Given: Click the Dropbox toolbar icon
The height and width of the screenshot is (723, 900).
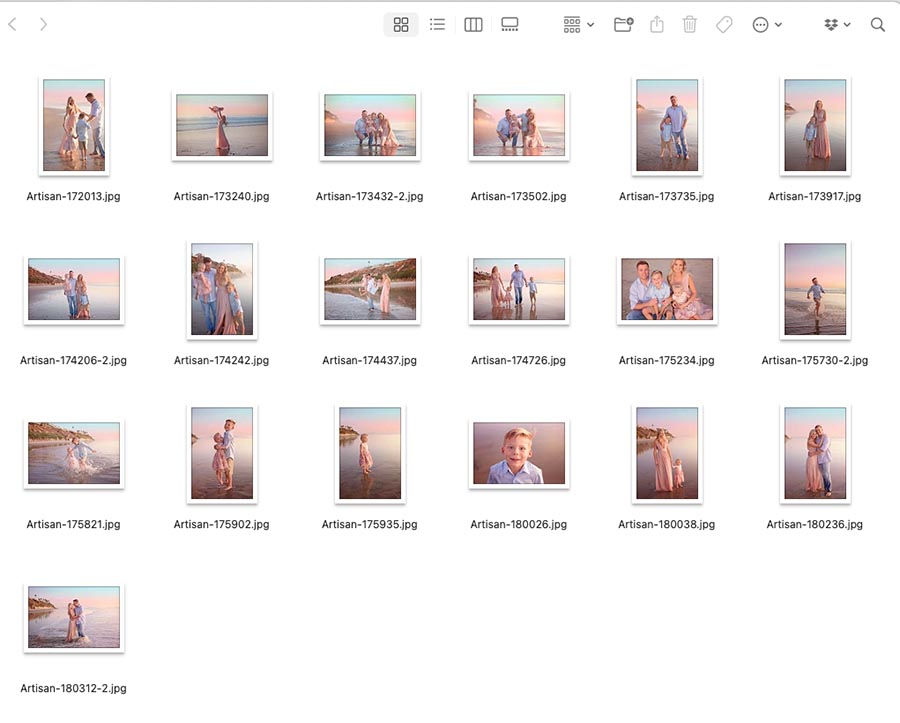Looking at the screenshot, I should click(x=831, y=24).
